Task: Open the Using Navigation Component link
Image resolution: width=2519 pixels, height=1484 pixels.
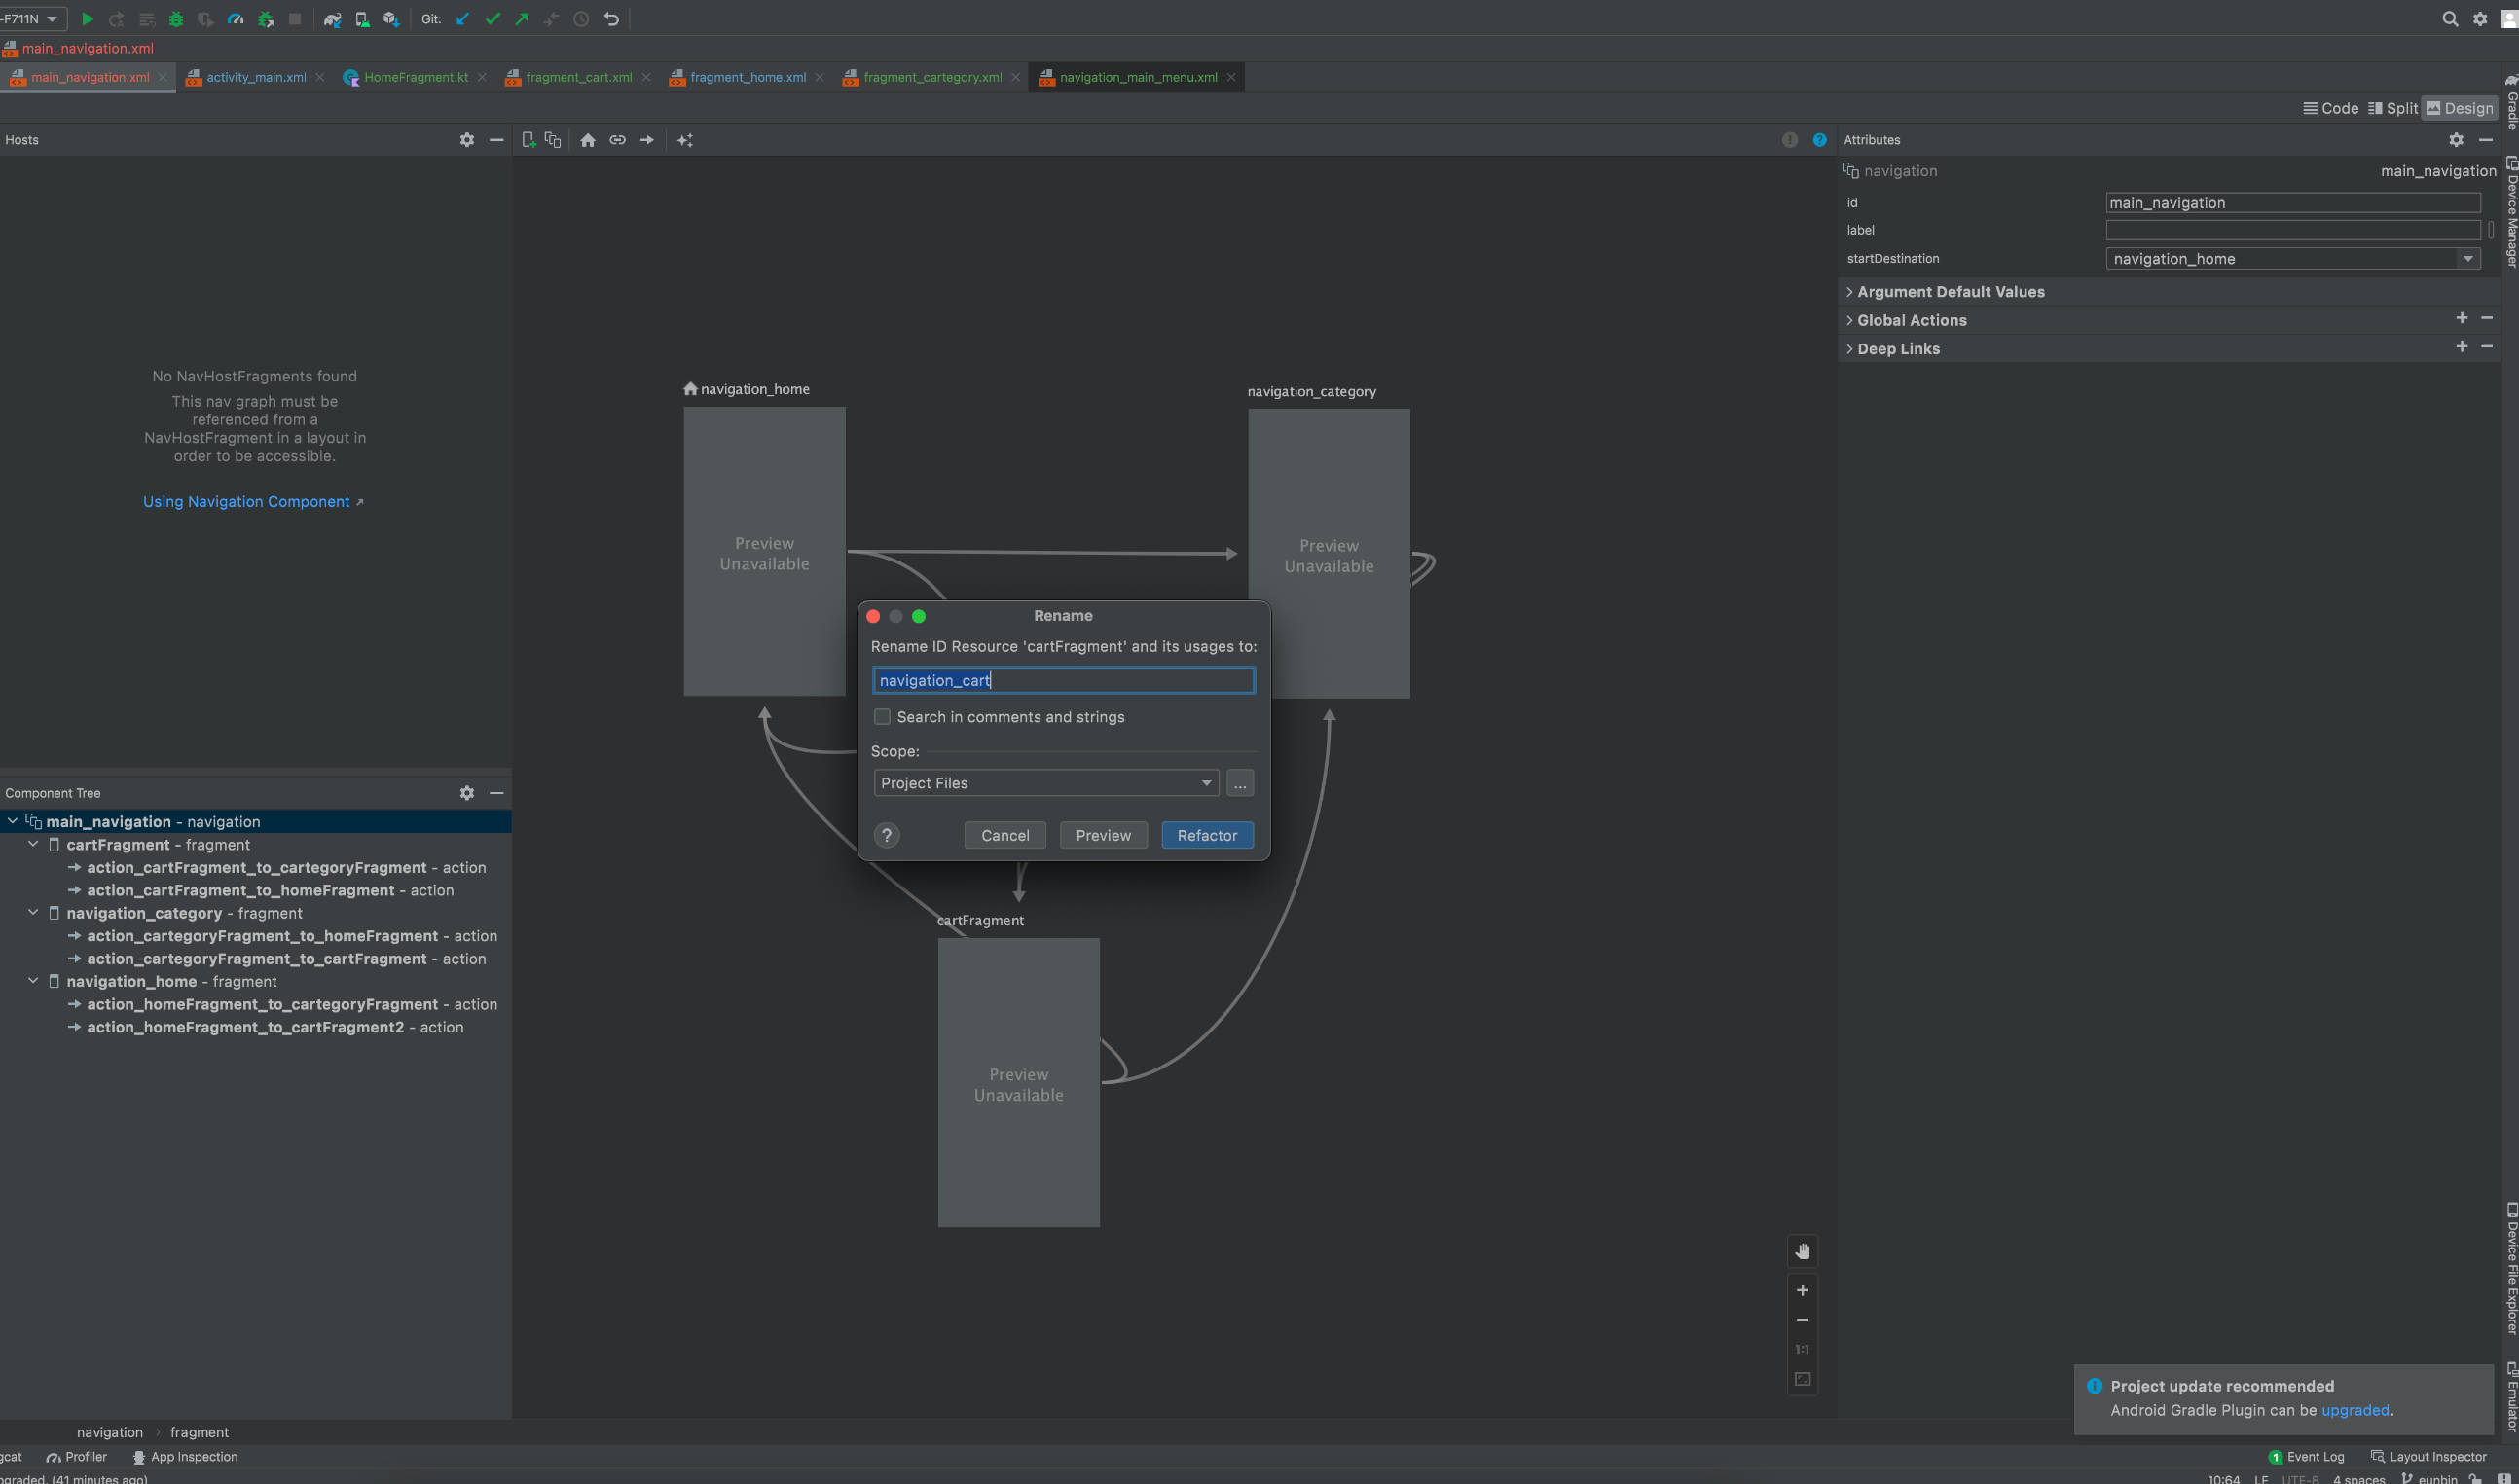Action: [246, 502]
